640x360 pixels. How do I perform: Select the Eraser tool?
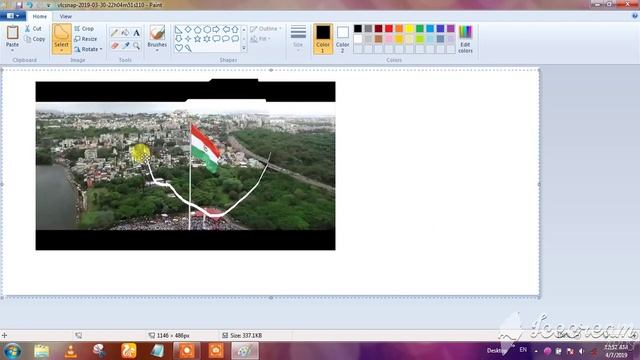click(x=115, y=45)
